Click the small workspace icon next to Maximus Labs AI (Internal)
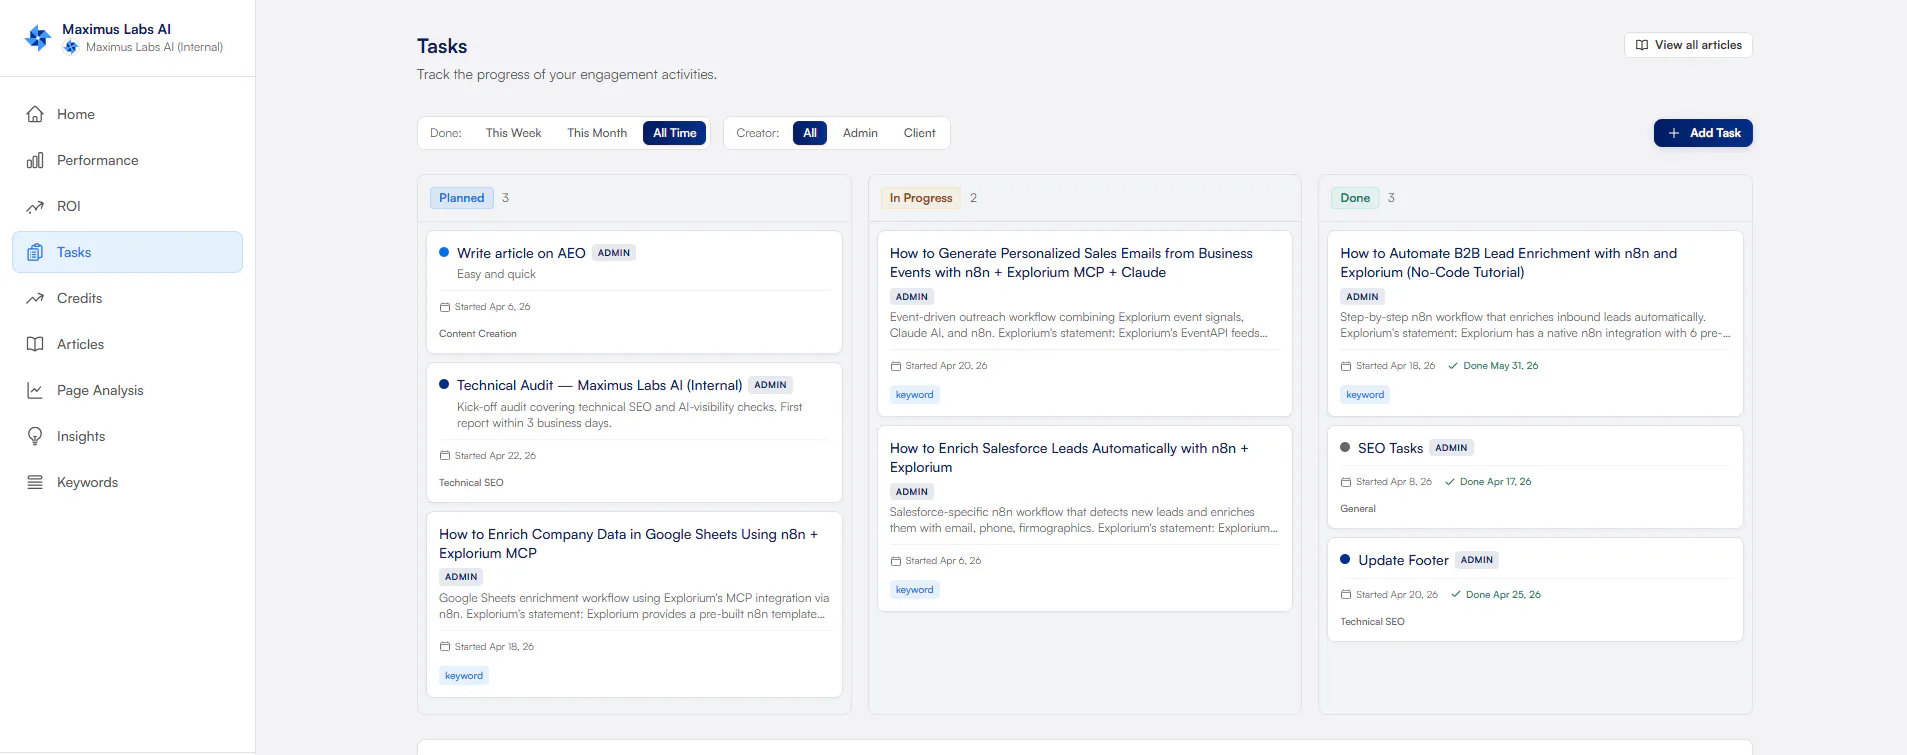This screenshot has height=755, width=1907. coord(71,47)
